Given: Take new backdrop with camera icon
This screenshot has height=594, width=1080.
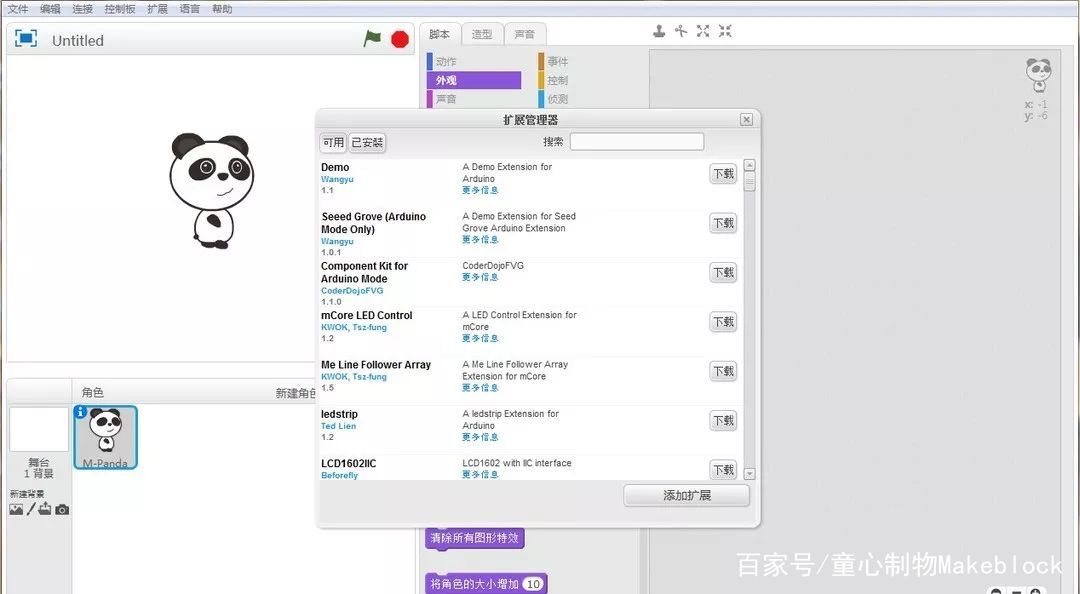Looking at the screenshot, I should (62, 510).
